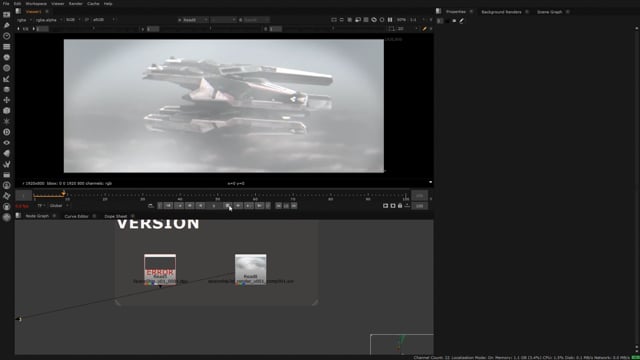The width and height of the screenshot is (640, 360).
Task: Open the wipe mode dropdown between A and B inputs
Action: click(223, 20)
